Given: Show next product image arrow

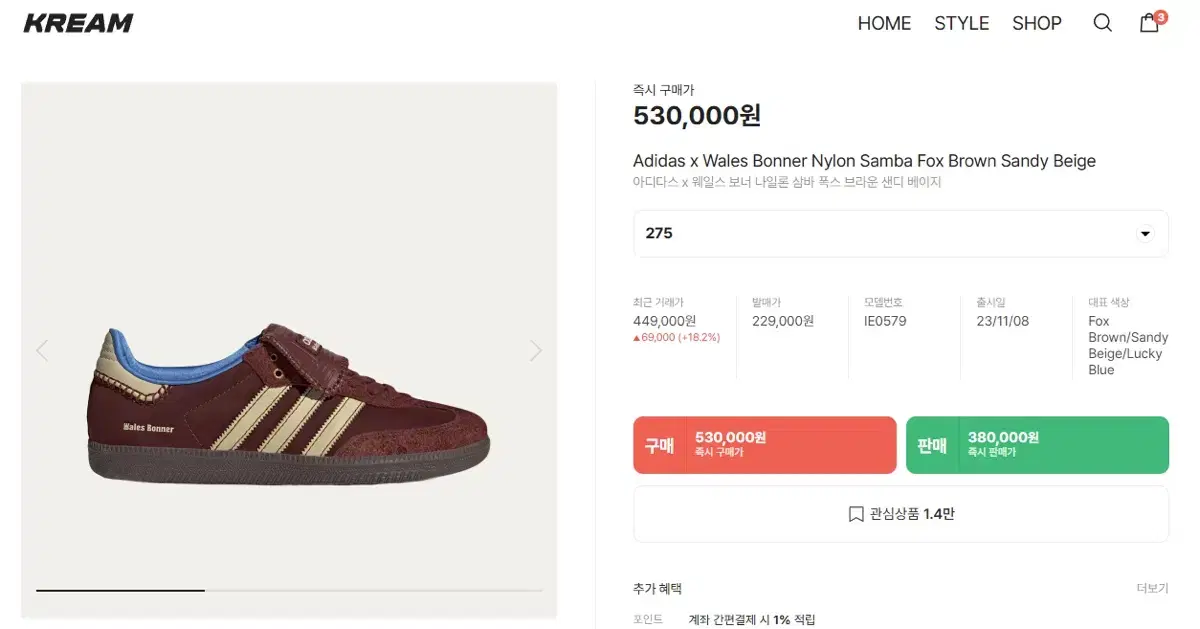Looking at the screenshot, I should coord(536,350).
